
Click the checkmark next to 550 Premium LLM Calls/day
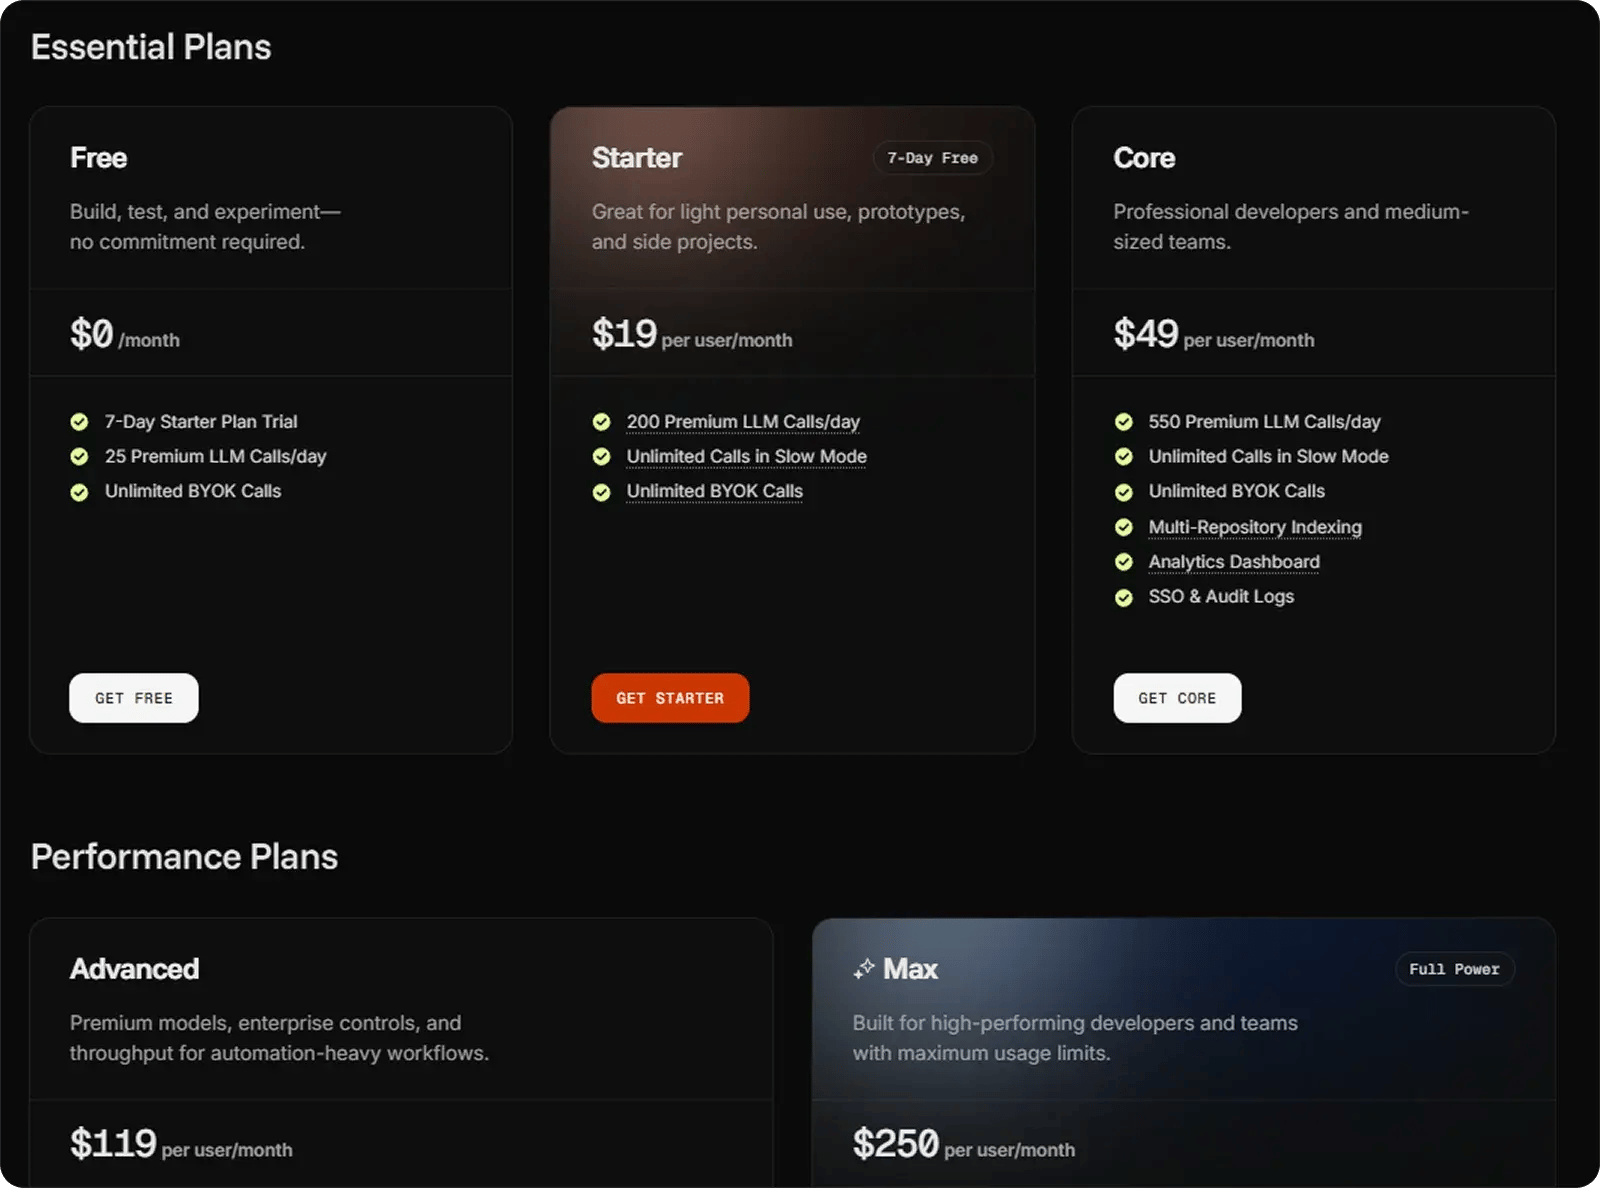click(1124, 421)
